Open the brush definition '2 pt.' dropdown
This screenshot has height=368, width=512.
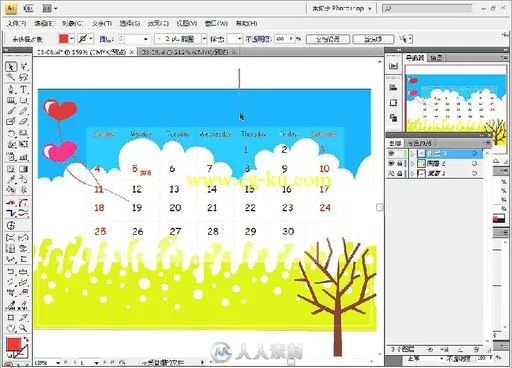point(204,39)
